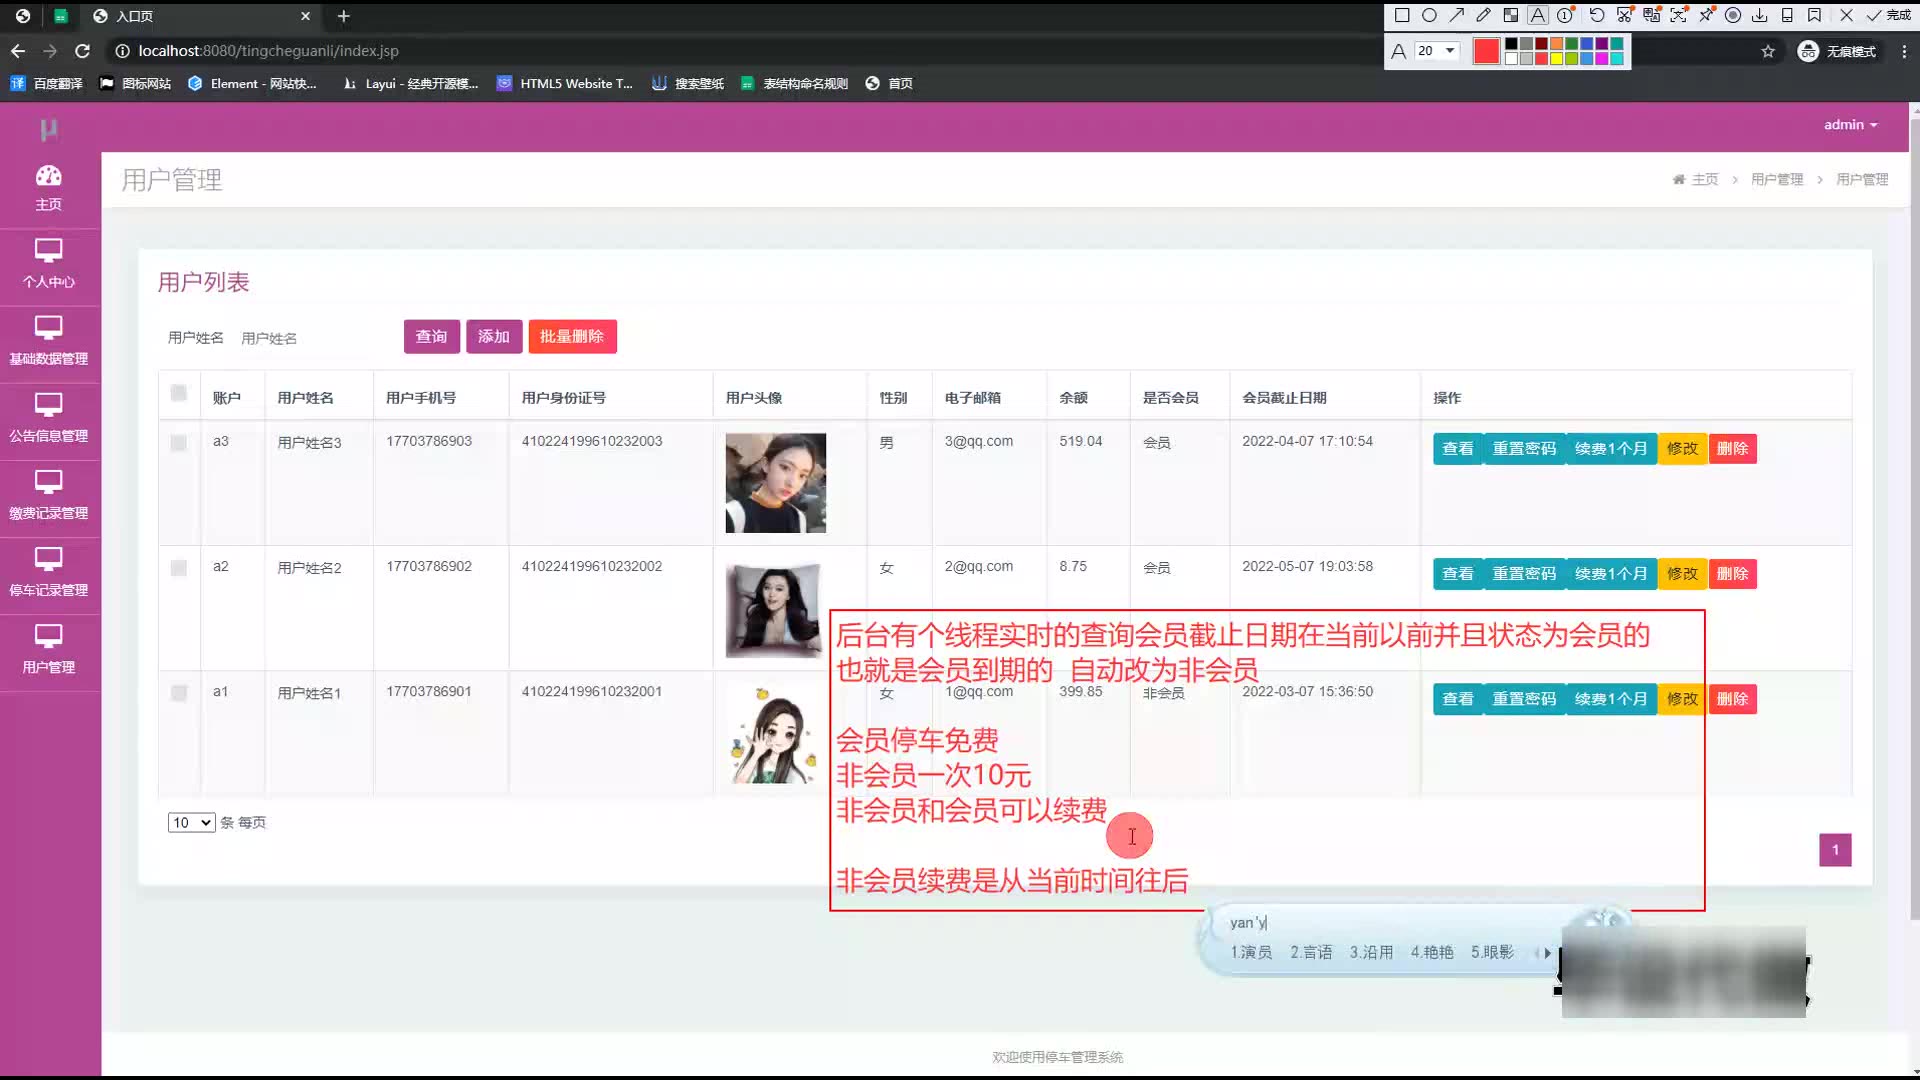Select the yellow color swatch
The image size is (1920, 1080).
tap(1556, 59)
